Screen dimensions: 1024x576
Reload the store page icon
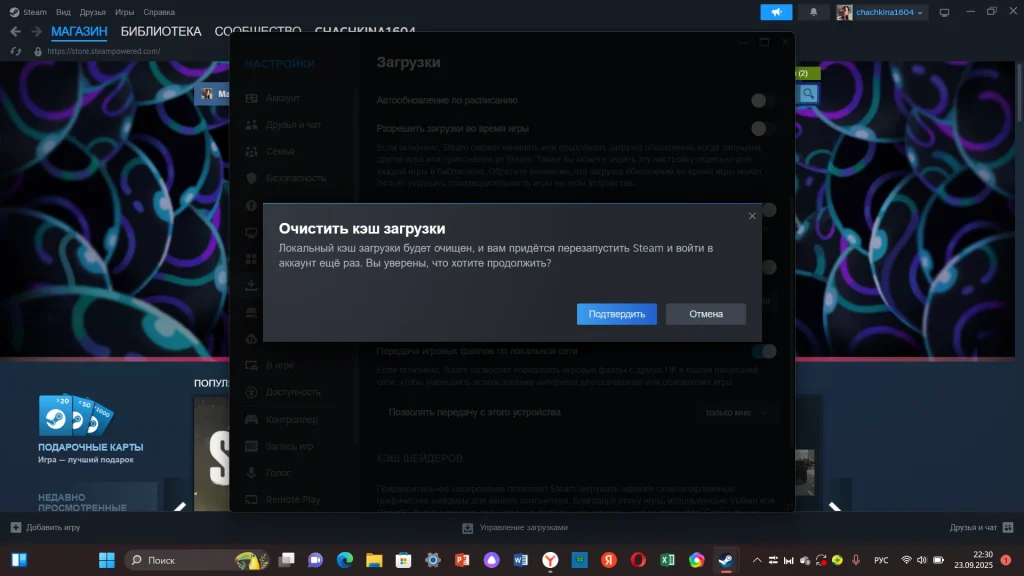click(x=15, y=51)
